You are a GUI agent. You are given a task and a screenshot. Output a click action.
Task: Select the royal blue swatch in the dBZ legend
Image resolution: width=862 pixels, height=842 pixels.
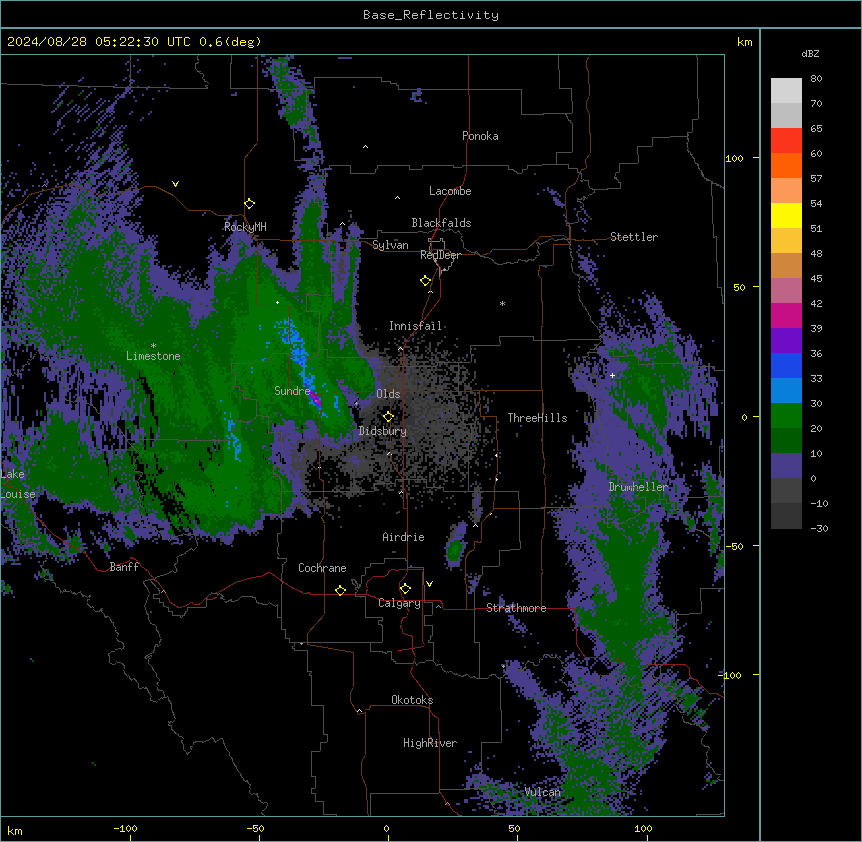pos(786,365)
